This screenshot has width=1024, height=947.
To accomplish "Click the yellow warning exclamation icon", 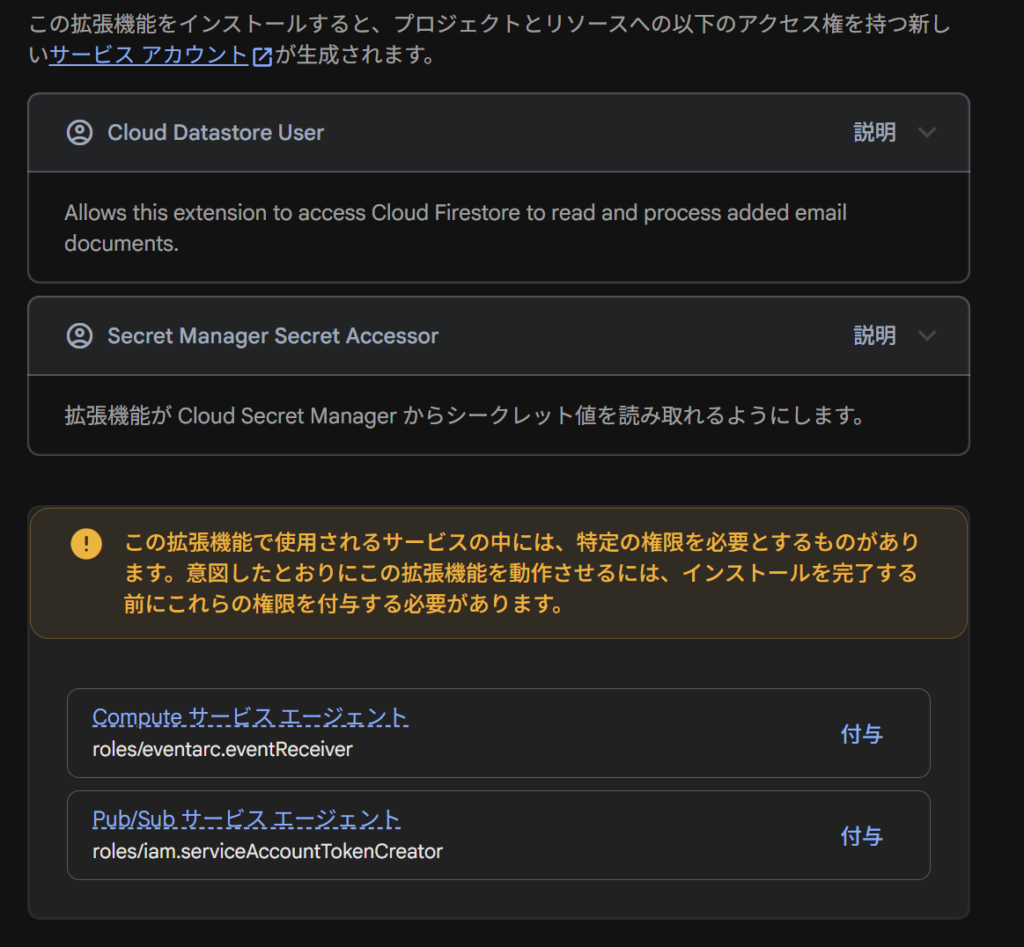I will tap(86, 544).
